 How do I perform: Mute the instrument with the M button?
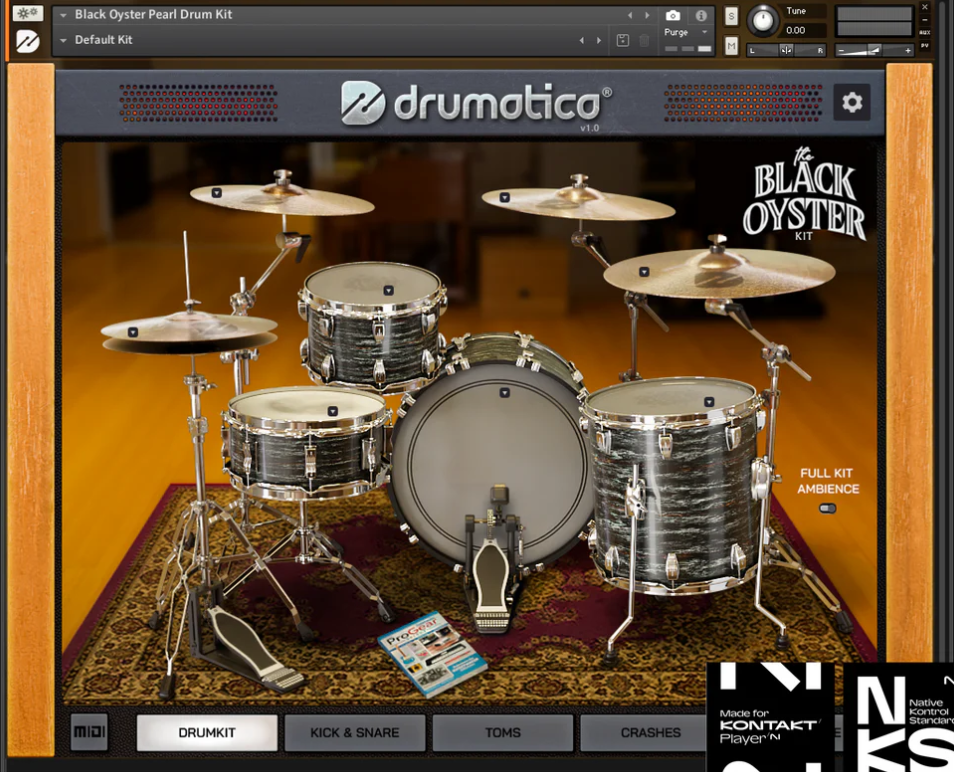(x=731, y=46)
